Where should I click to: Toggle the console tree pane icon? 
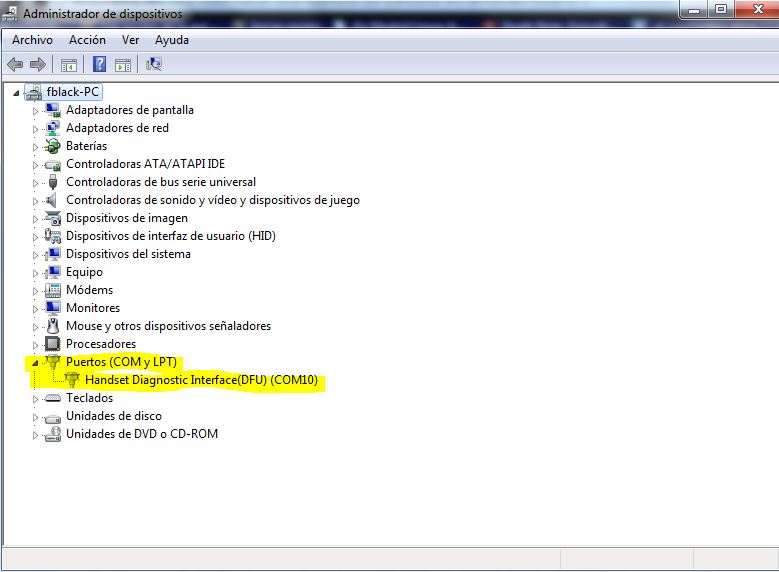click(x=69, y=65)
